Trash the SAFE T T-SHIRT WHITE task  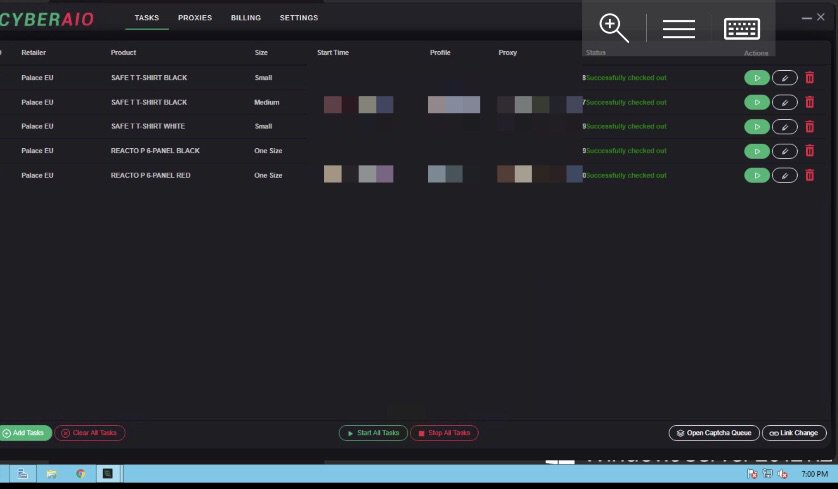coord(810,127)
